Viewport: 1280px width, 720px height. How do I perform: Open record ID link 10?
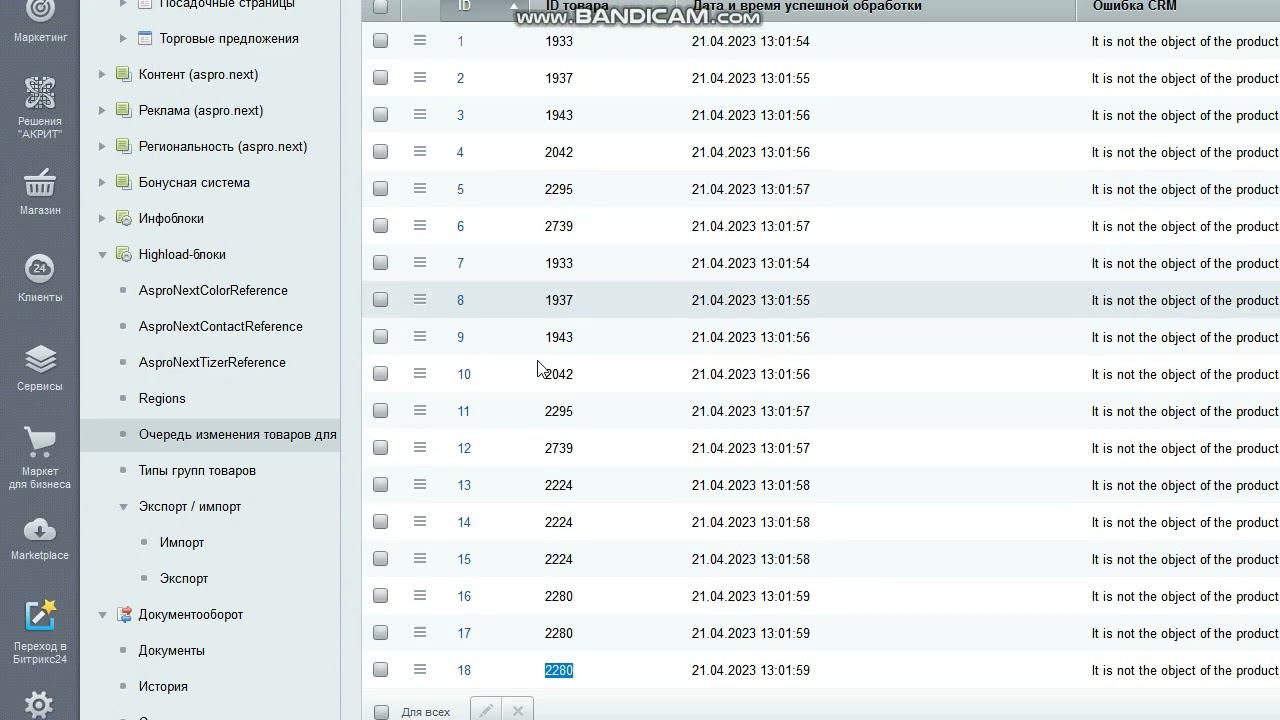click(464, 374)
